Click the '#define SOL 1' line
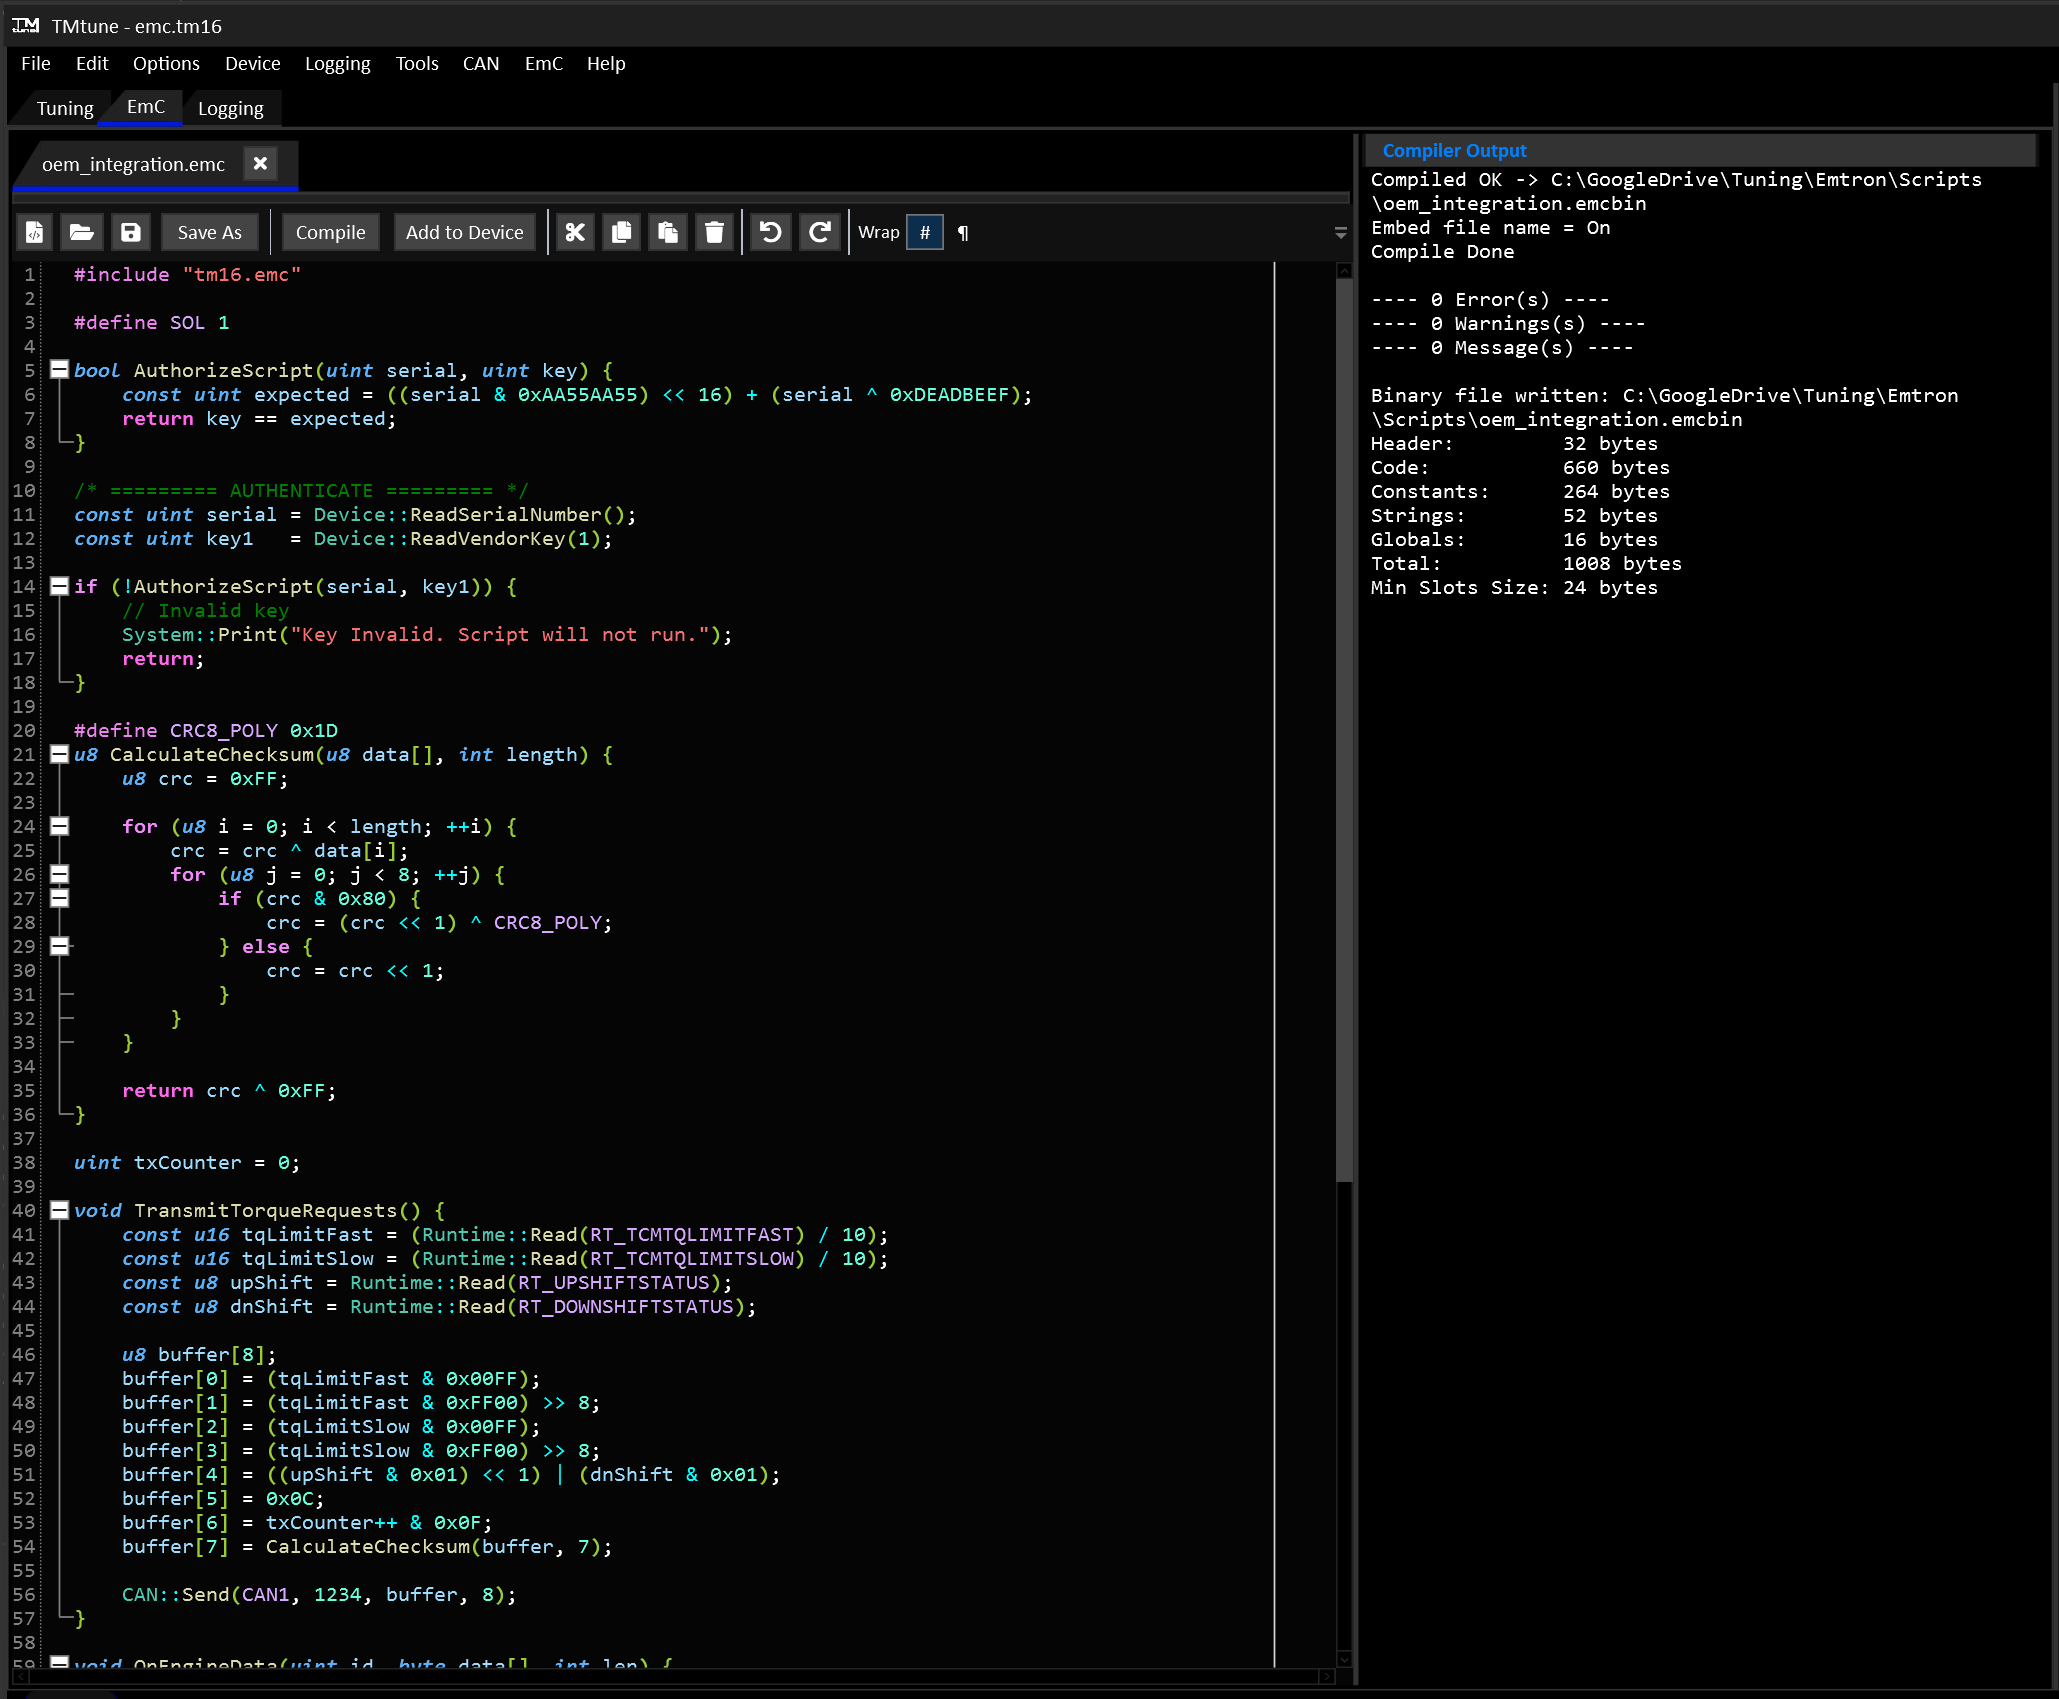This screenshot has width=2059, height=1699. point(151,322)
